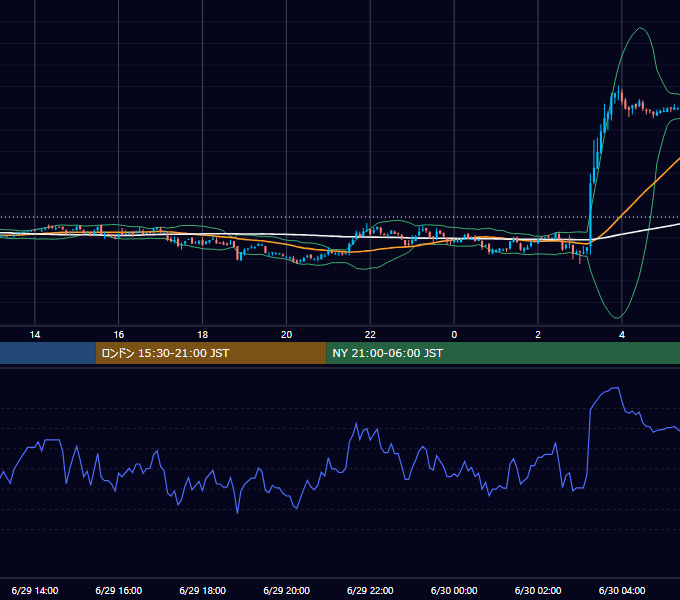The width and height of the screenshot is (680, 600).
Task: Click the 18 hour axis label
Action: tap(203, 335)
